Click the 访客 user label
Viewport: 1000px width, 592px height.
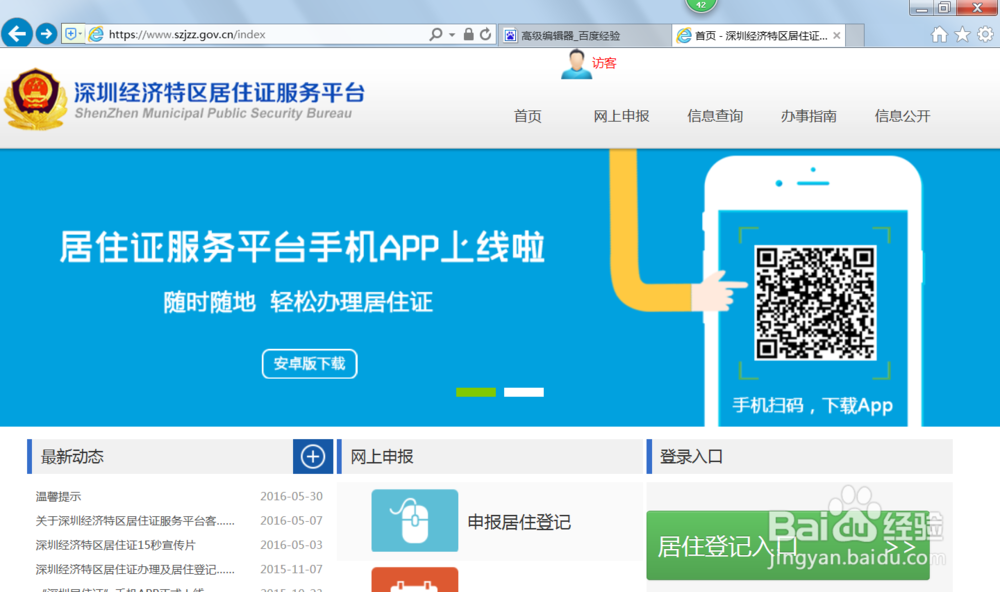(604, 63)
